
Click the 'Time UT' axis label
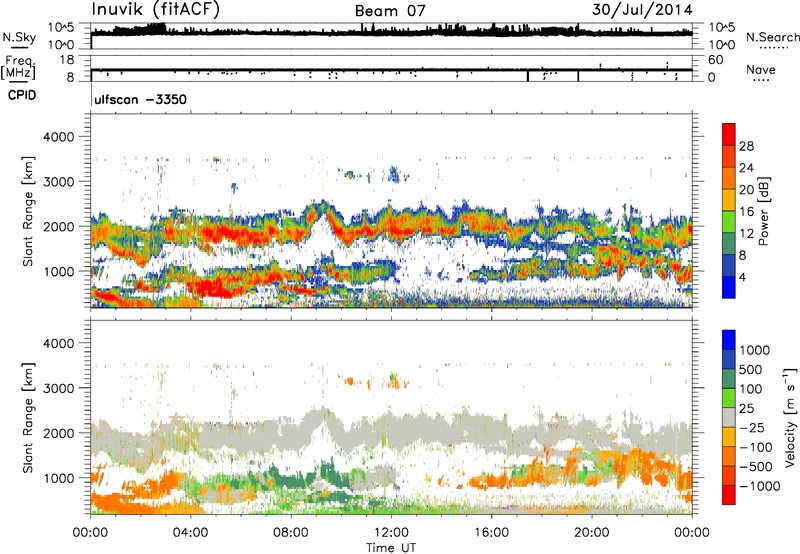pos(391,548)
